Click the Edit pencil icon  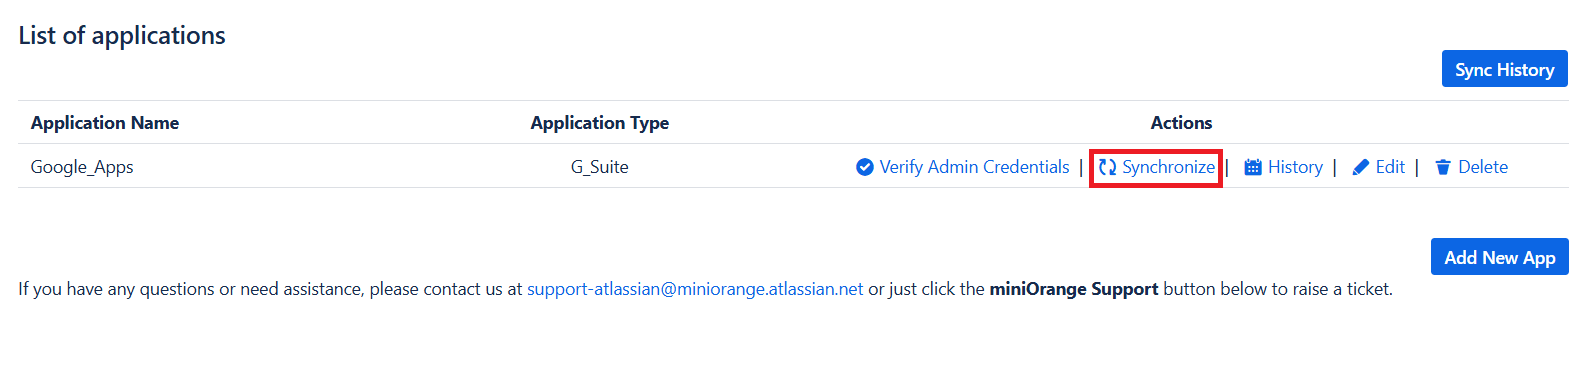click(1361, 167)
